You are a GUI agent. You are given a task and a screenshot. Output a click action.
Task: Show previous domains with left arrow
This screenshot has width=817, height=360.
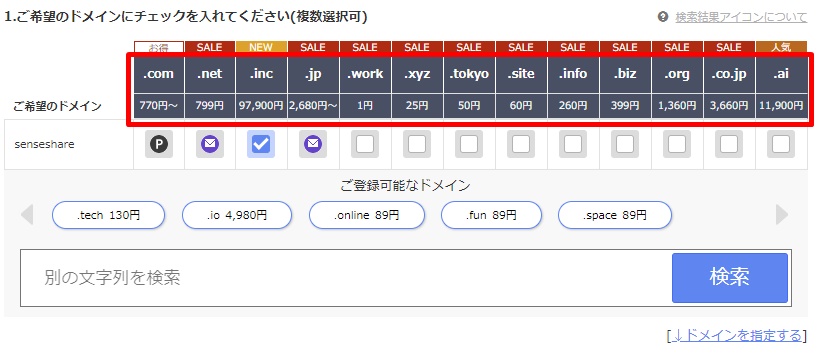pyautogui.click(x=27, y=215)
